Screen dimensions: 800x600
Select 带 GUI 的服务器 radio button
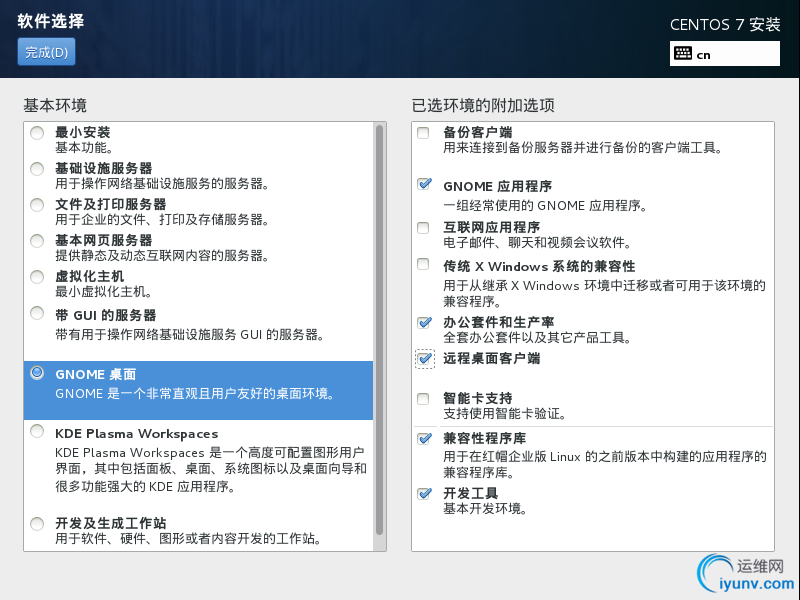click(37, 313)
